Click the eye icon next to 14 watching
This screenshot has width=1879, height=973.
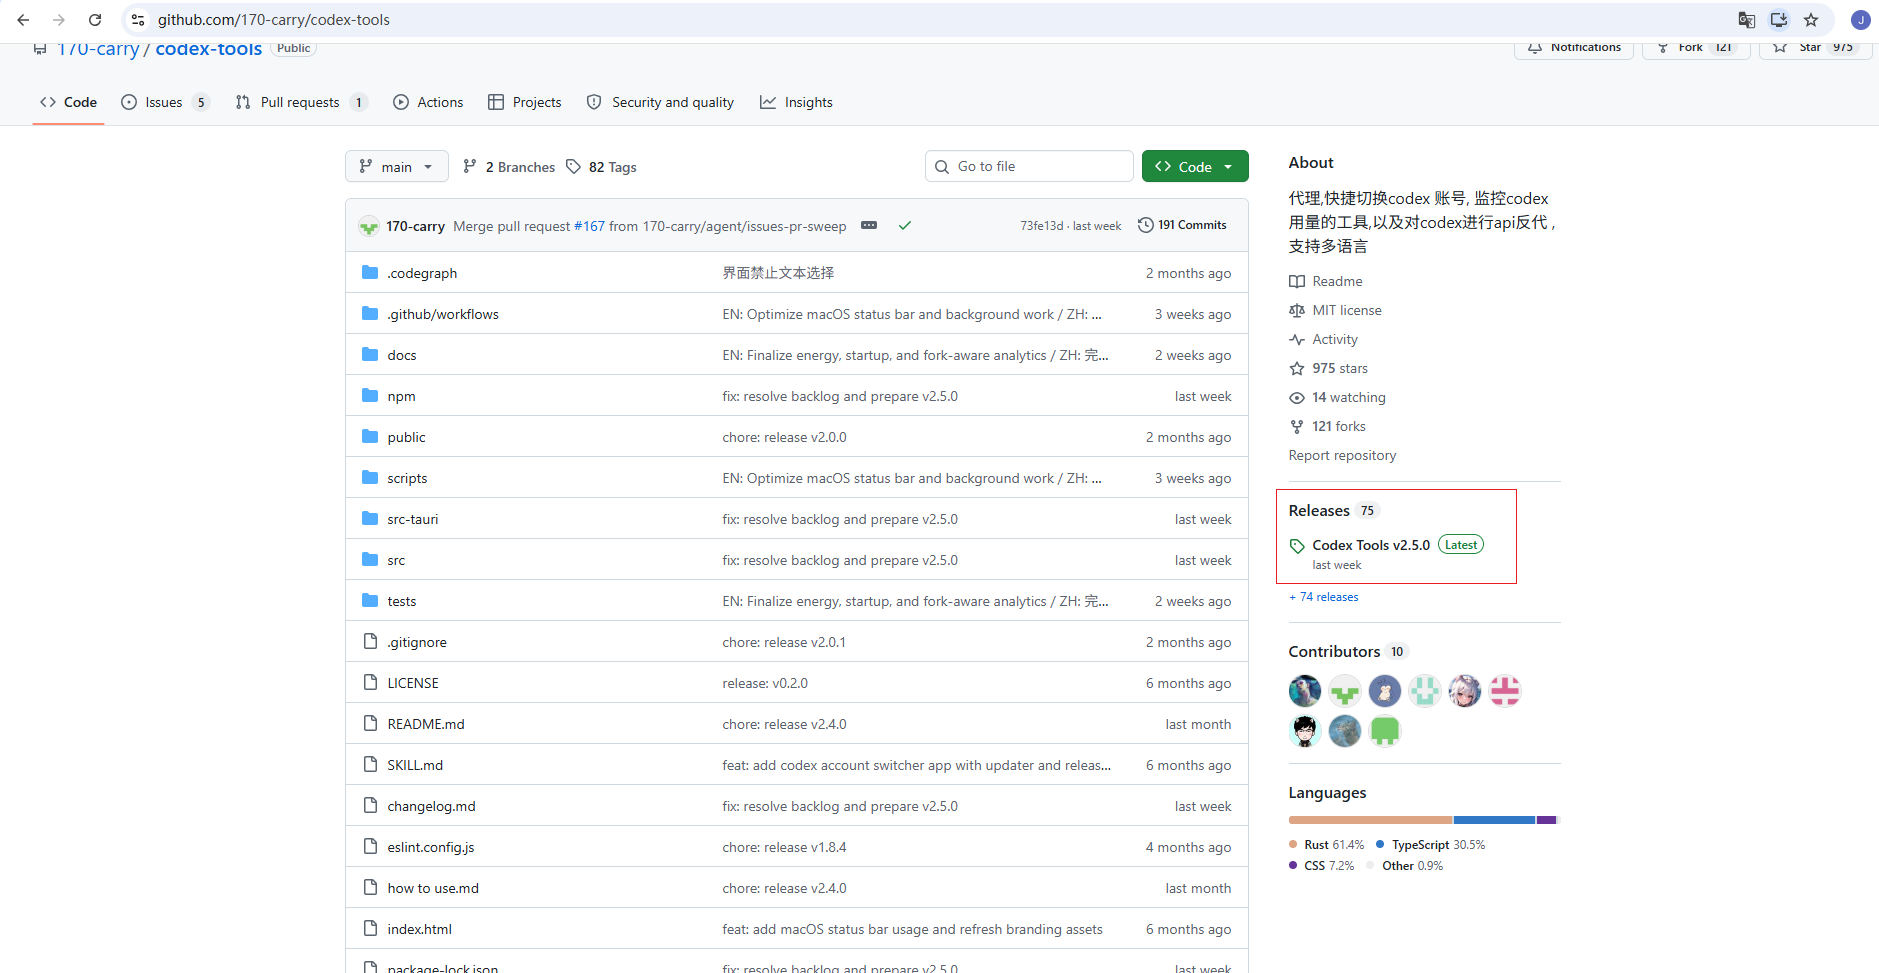(1297, 398)
